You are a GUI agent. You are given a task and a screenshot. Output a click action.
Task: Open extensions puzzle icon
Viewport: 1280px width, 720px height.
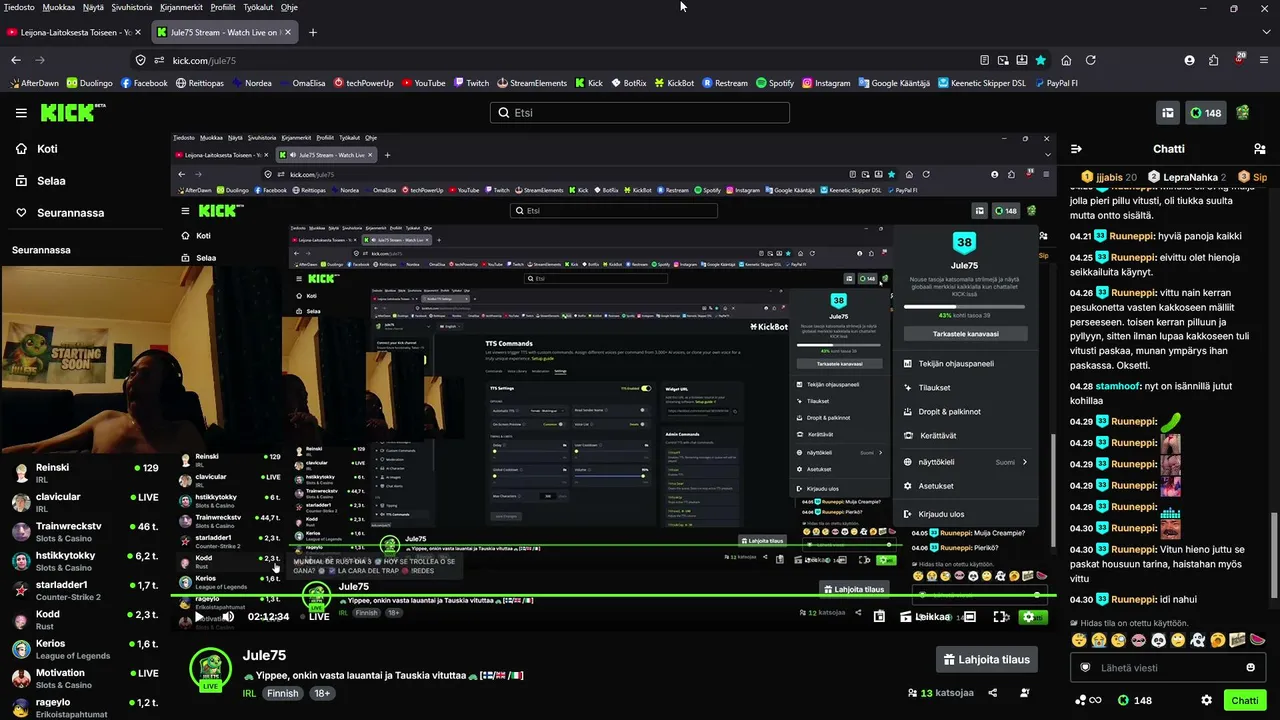pyautogui.click(x=1213, y=60)
